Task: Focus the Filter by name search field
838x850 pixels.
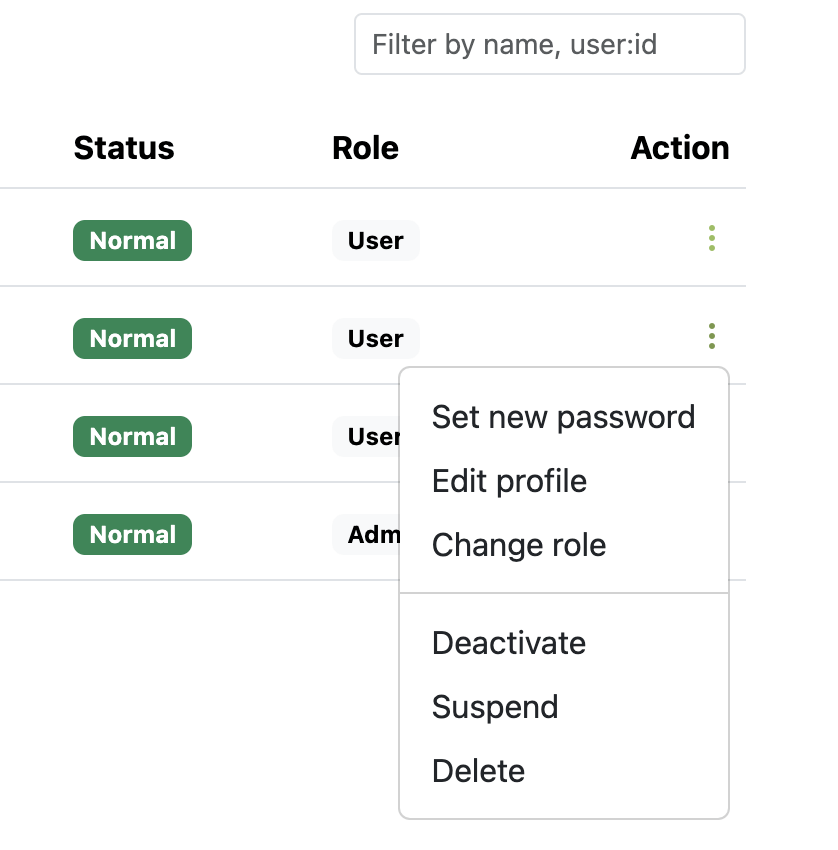Action: point(549,44)
